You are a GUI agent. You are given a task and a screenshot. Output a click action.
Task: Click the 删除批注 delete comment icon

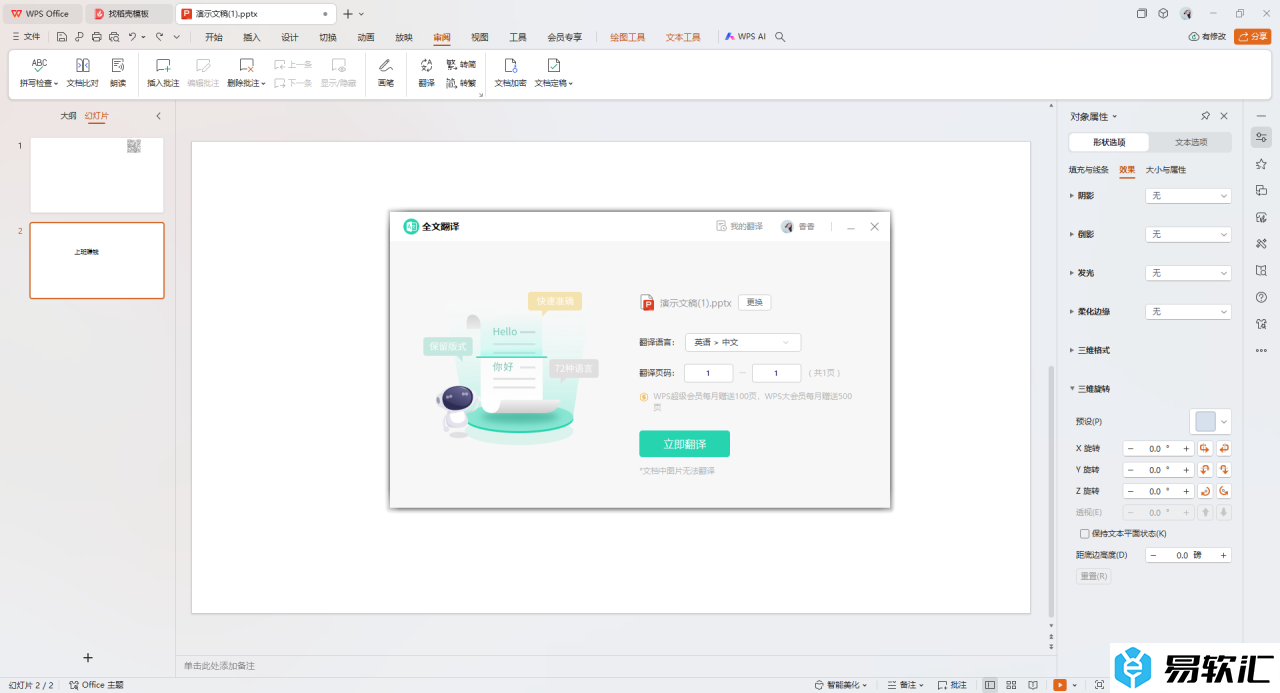point(246,65)
